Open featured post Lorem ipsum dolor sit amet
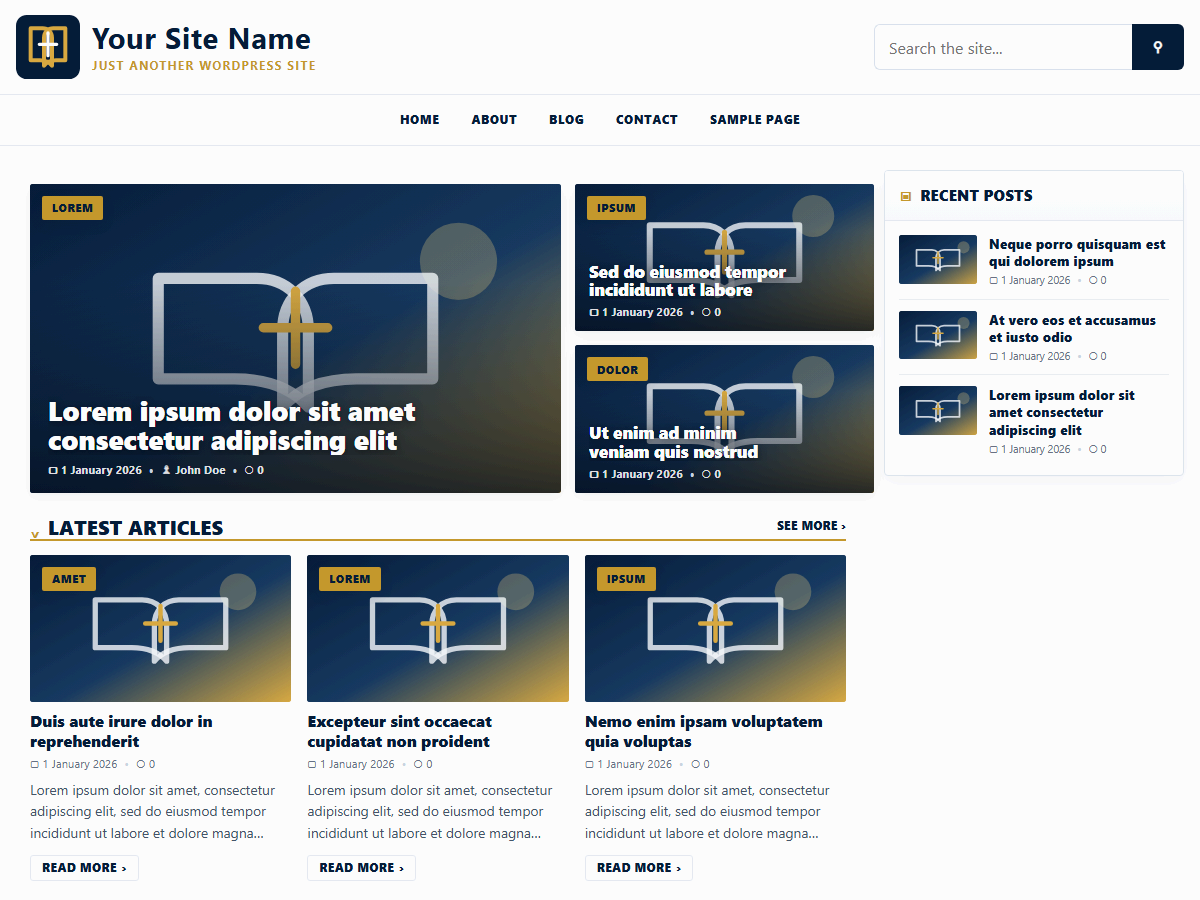The width and height of the screenshot is (1200, 900). [x=232, y=426]
